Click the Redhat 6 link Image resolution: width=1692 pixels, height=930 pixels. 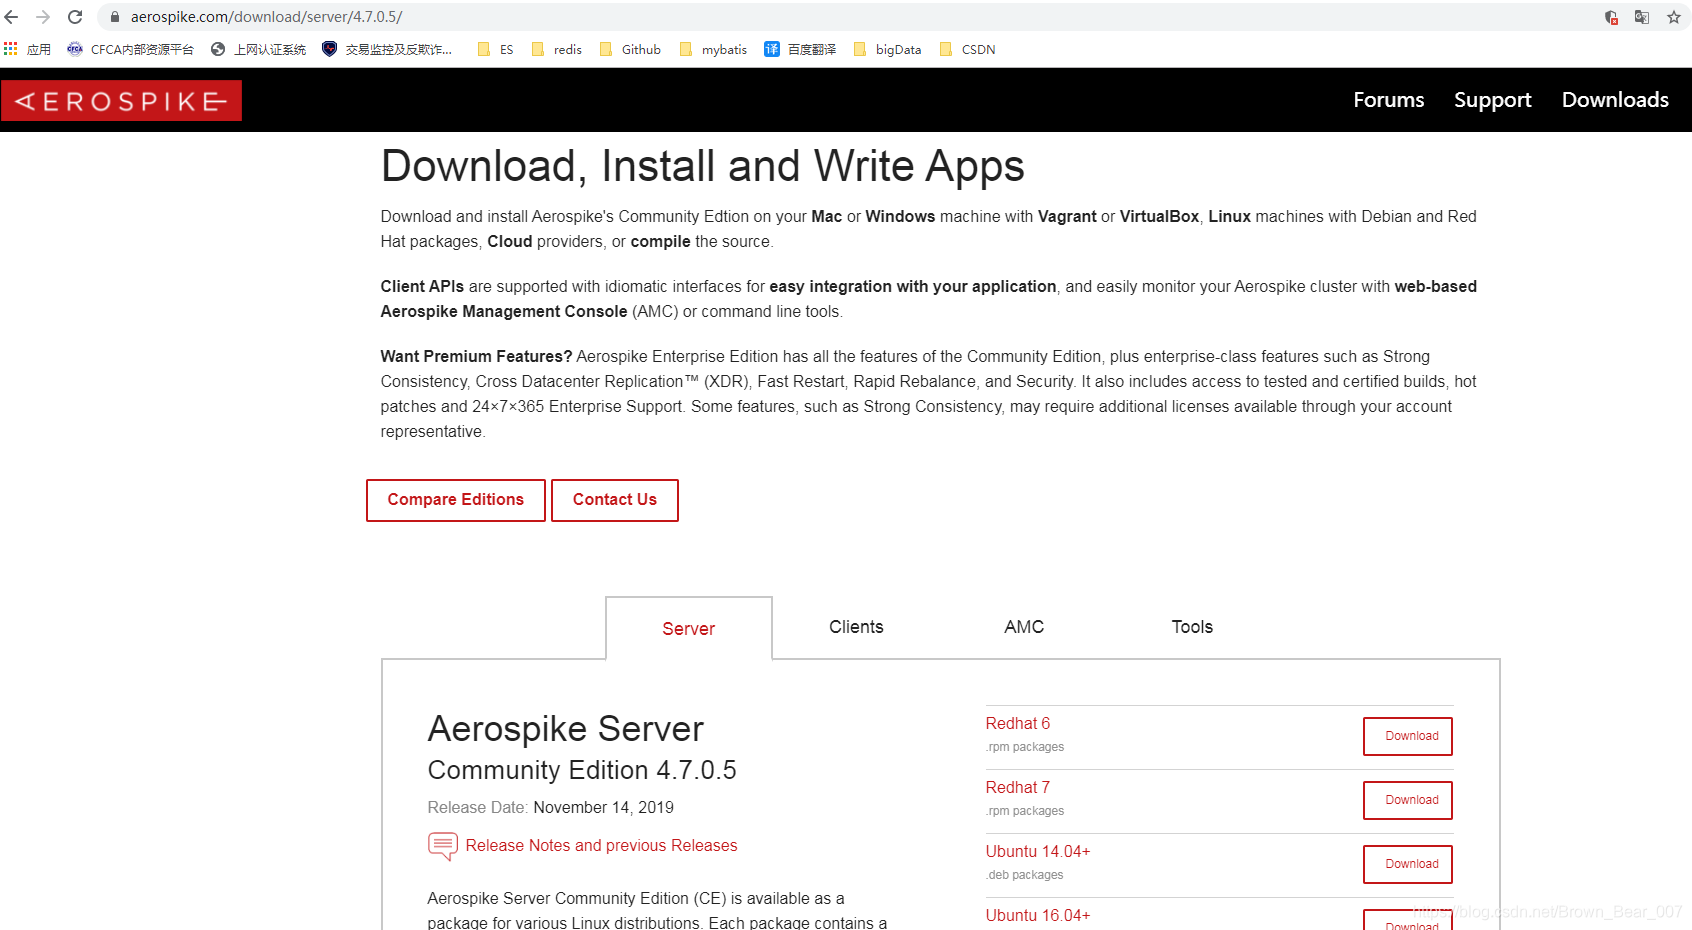coord(1018,723)
